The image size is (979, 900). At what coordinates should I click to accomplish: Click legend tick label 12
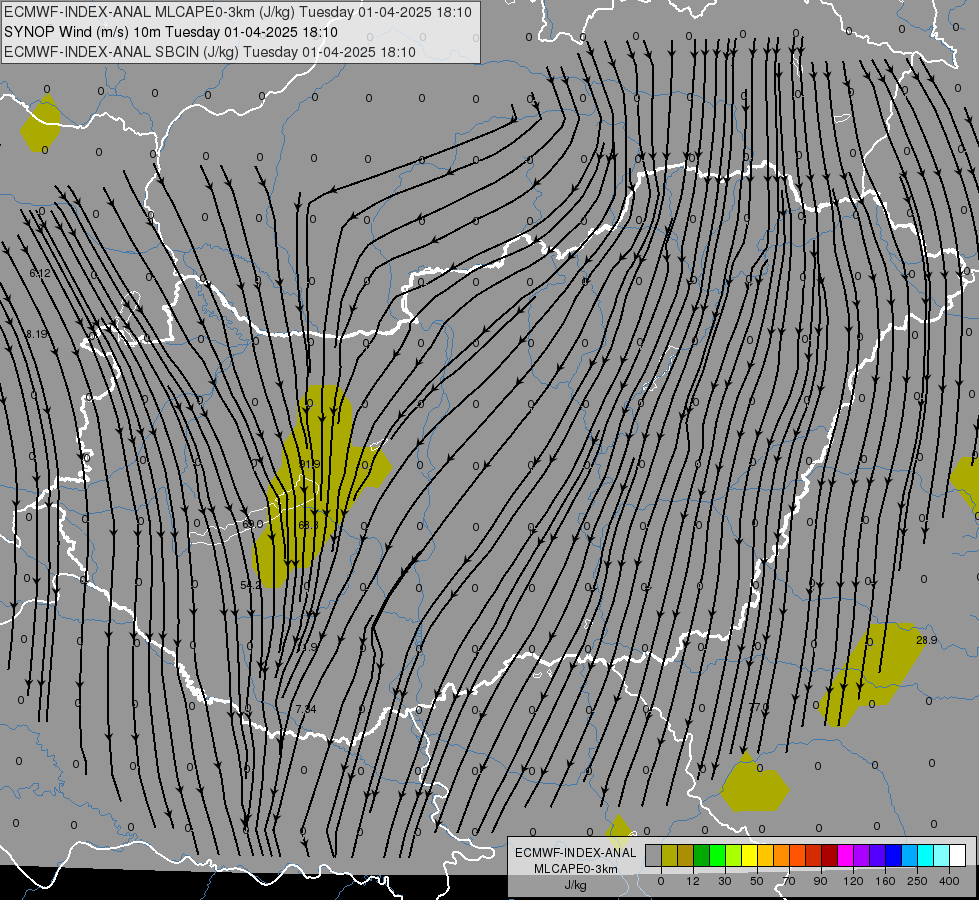tap(693, 881)
